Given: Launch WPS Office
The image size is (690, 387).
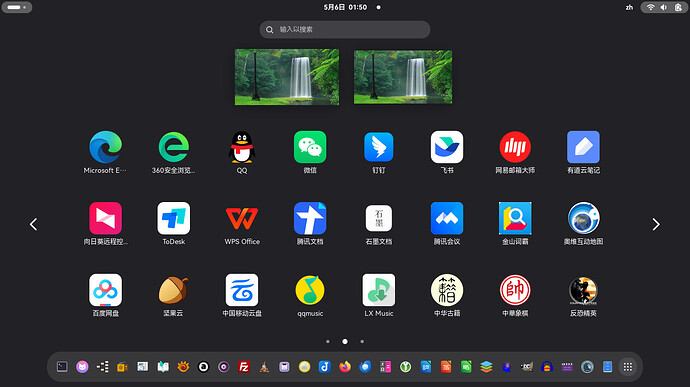Looking at the screenshot, I should [x=242, y=218].
